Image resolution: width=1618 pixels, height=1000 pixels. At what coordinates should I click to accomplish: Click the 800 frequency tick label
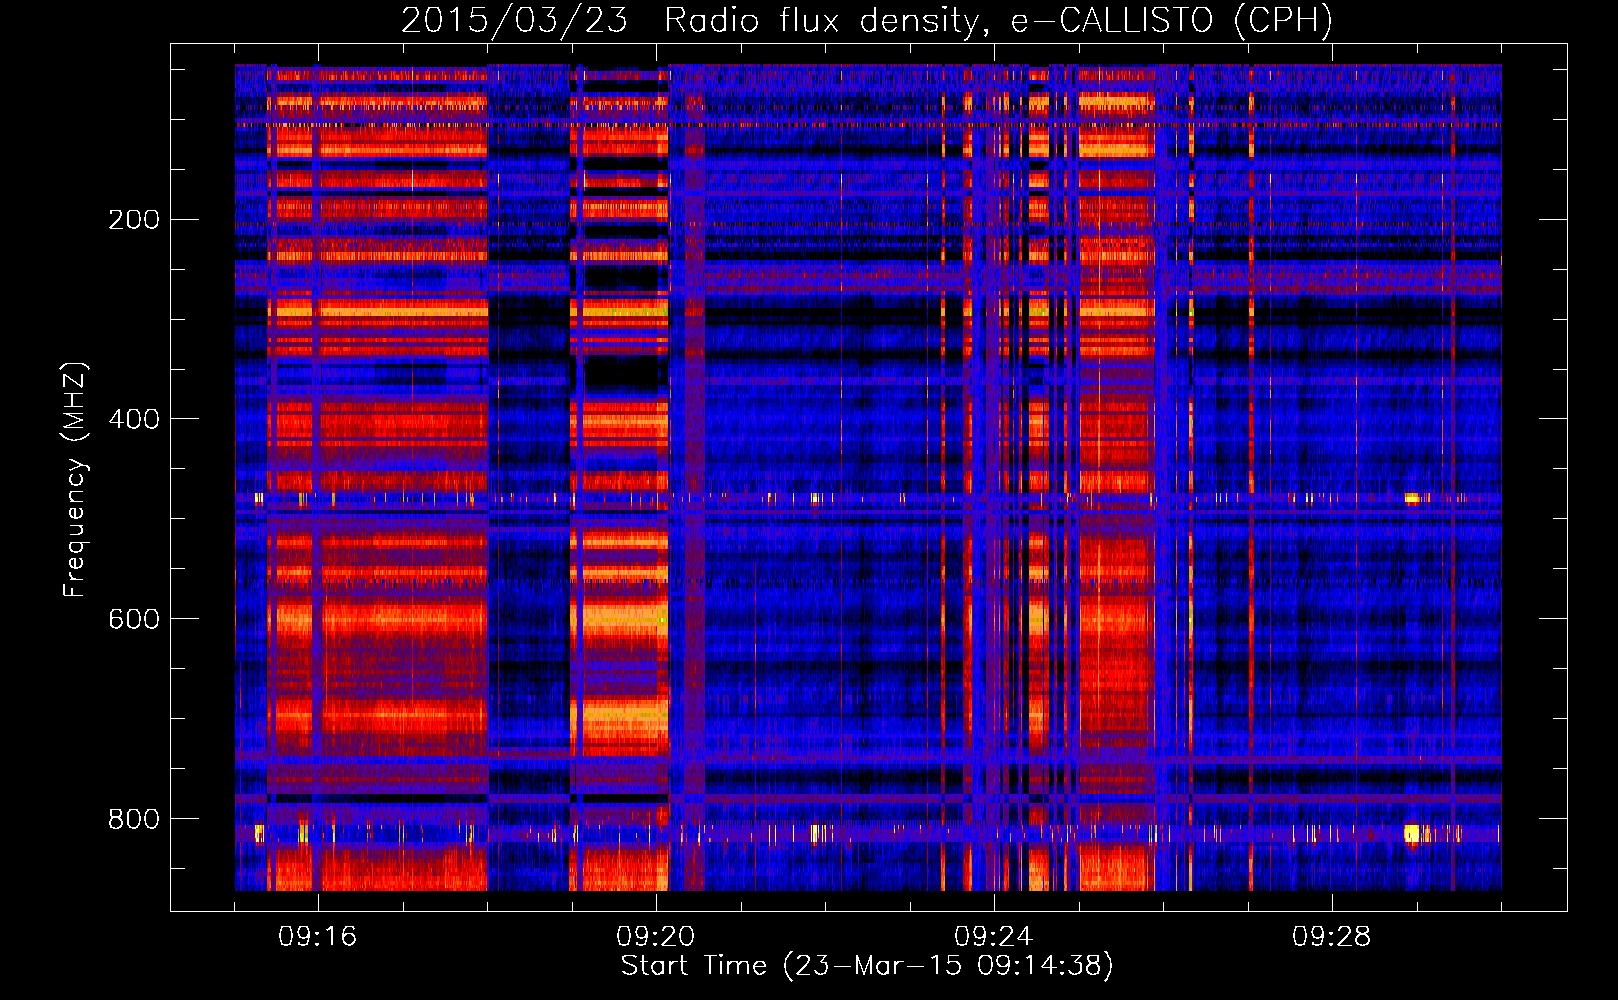(134, 819)
